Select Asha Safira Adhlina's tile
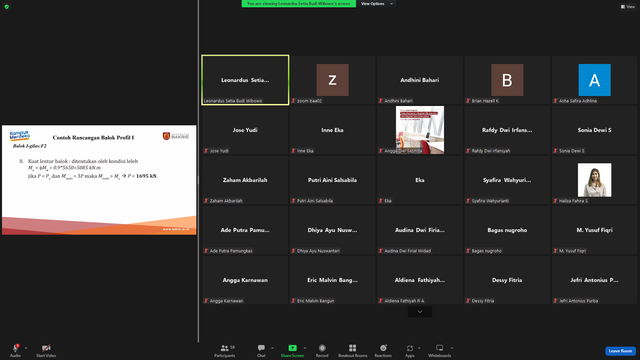The height and width of the screenshot is (360, 640). 594,80
